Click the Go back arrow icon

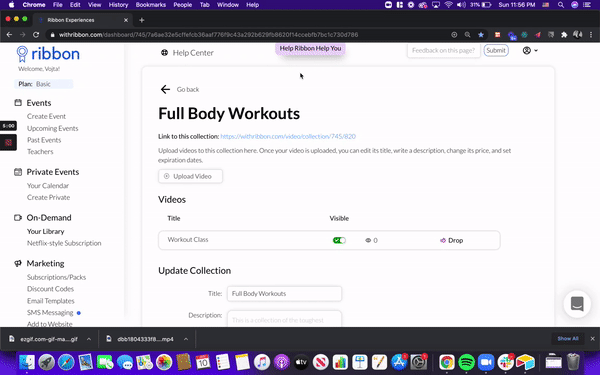(165, 89)
